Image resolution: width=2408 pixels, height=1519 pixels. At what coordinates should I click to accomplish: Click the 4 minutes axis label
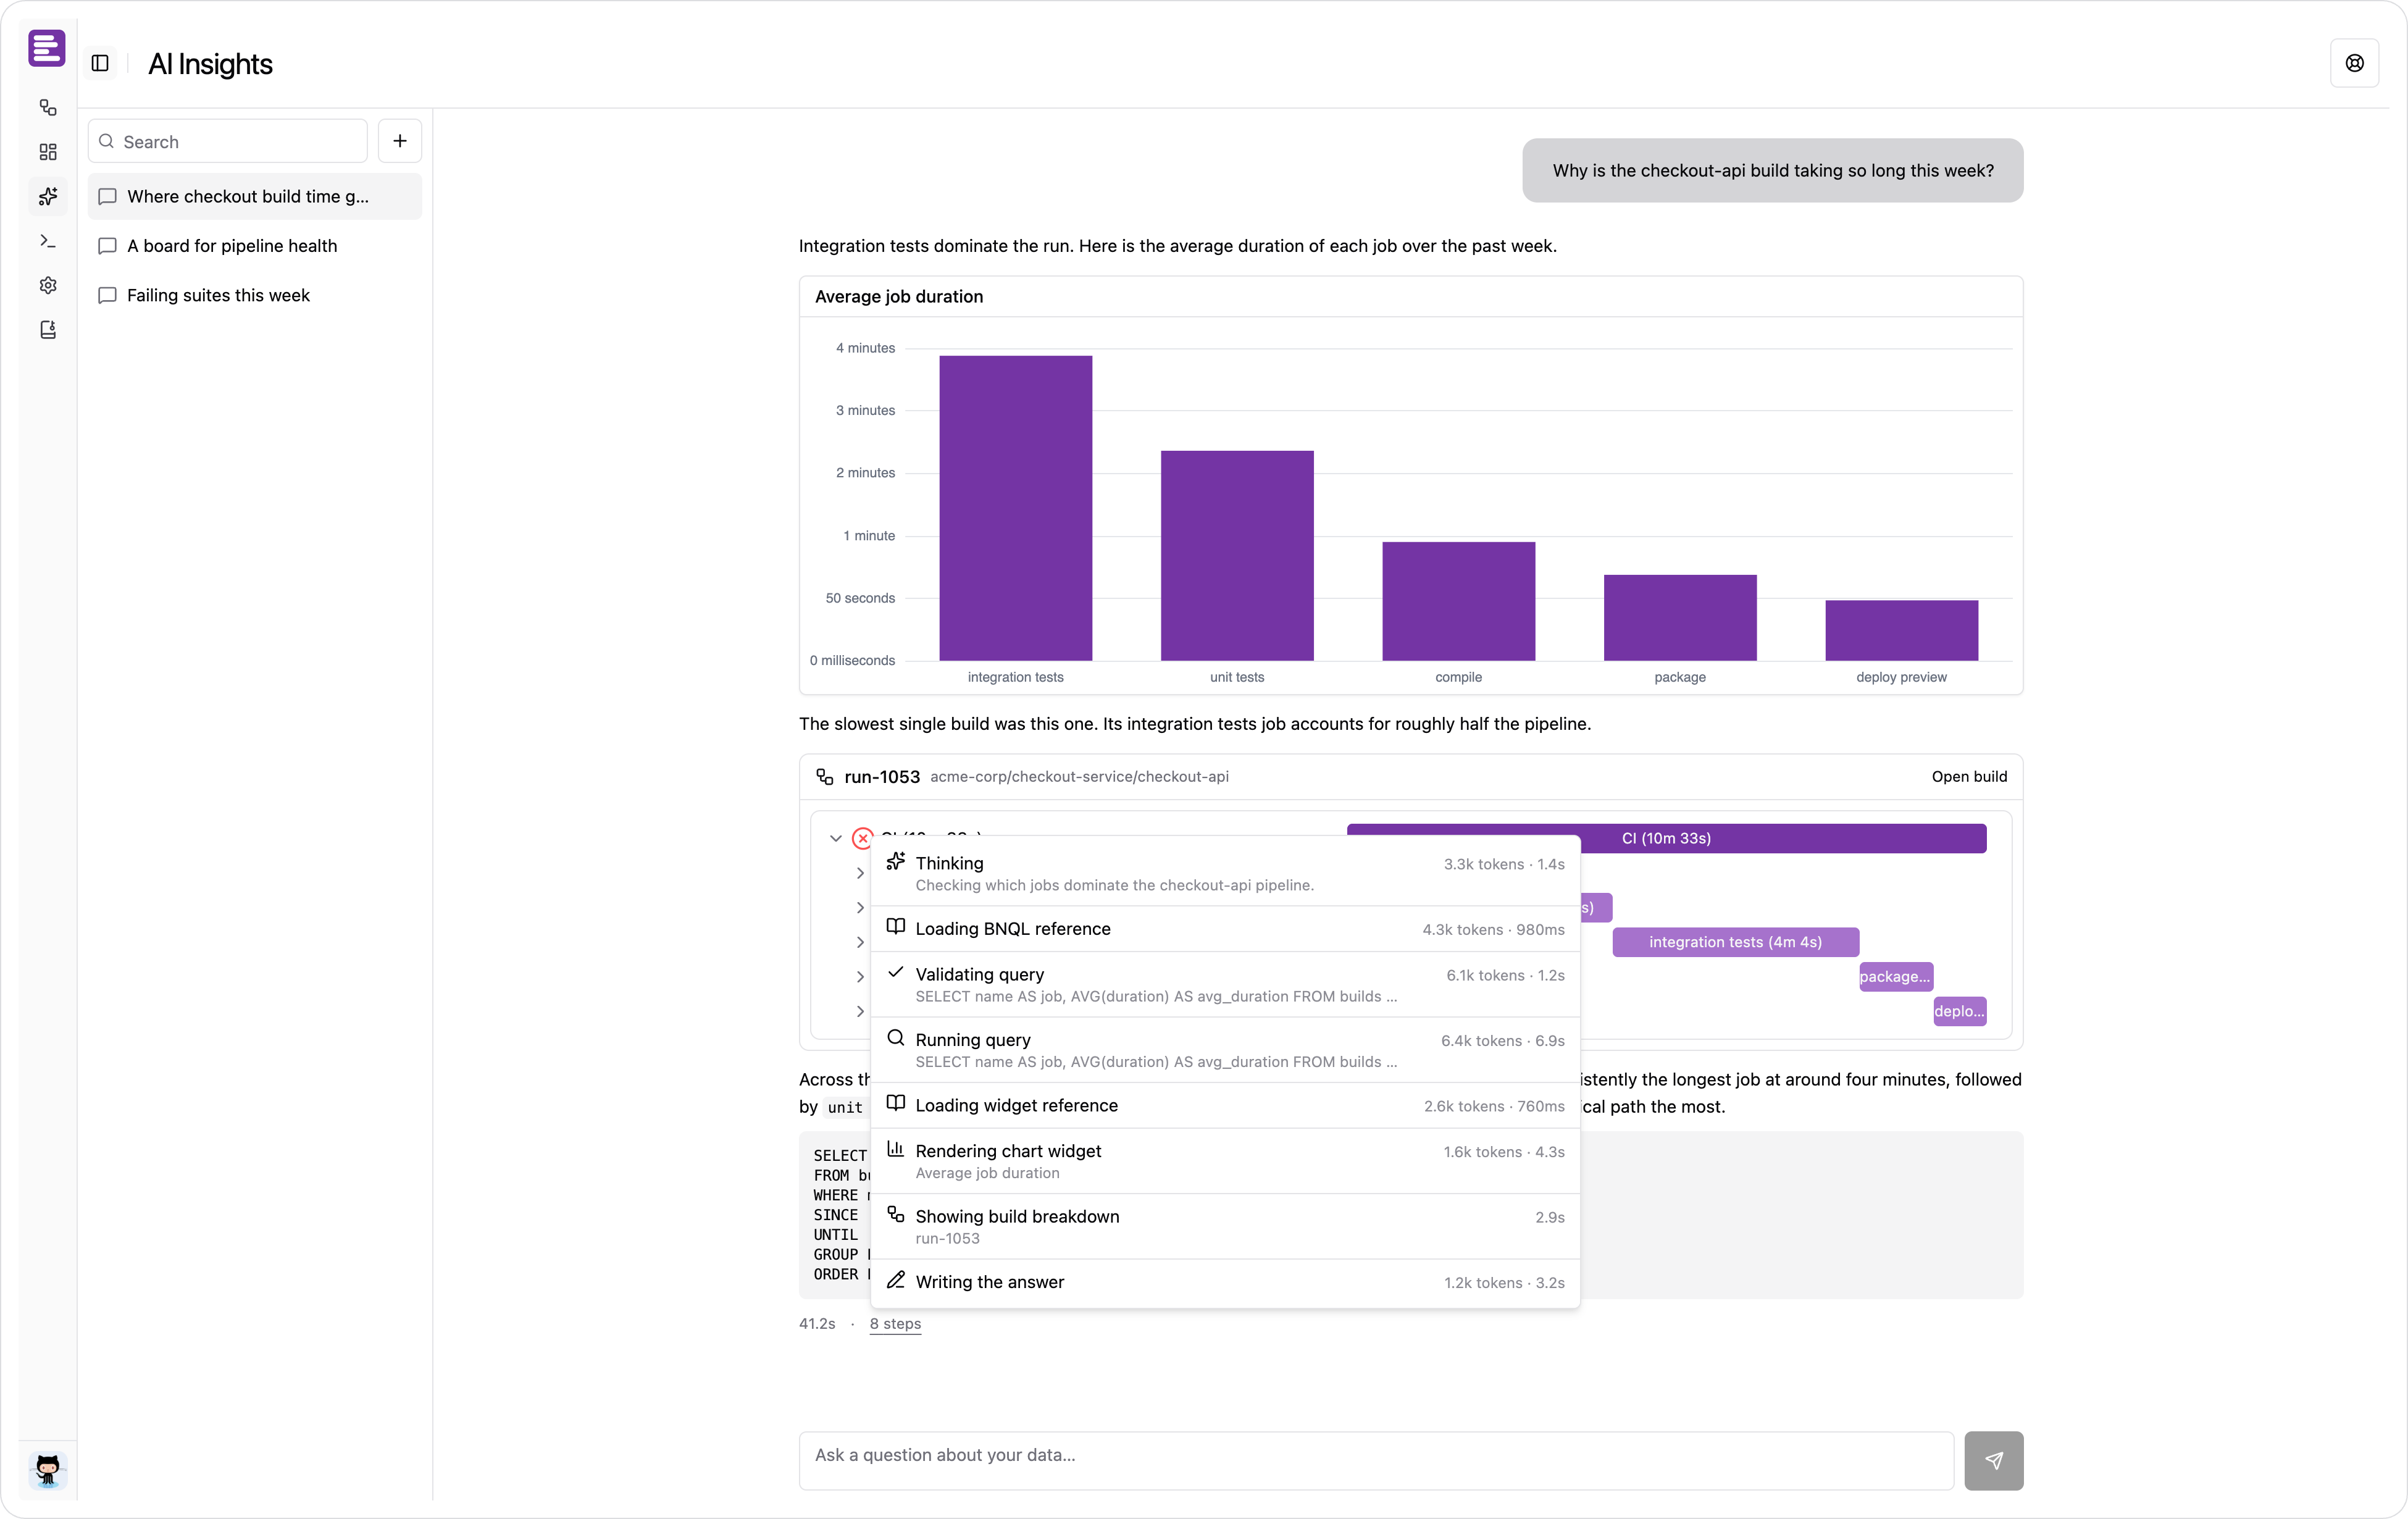[865, 348]
